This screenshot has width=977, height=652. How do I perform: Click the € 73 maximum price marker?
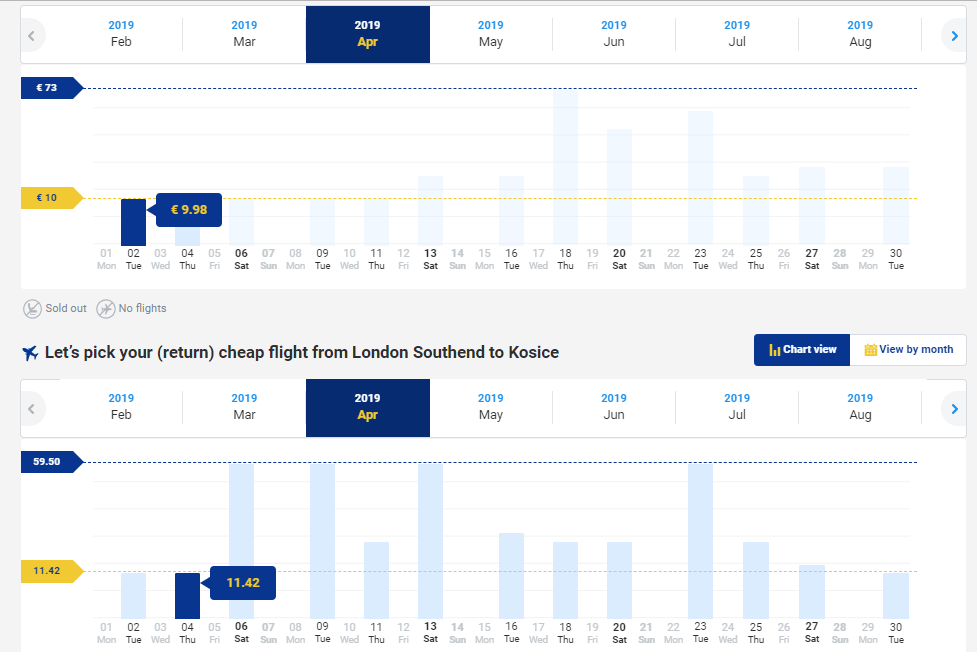[x=48, y=88]
